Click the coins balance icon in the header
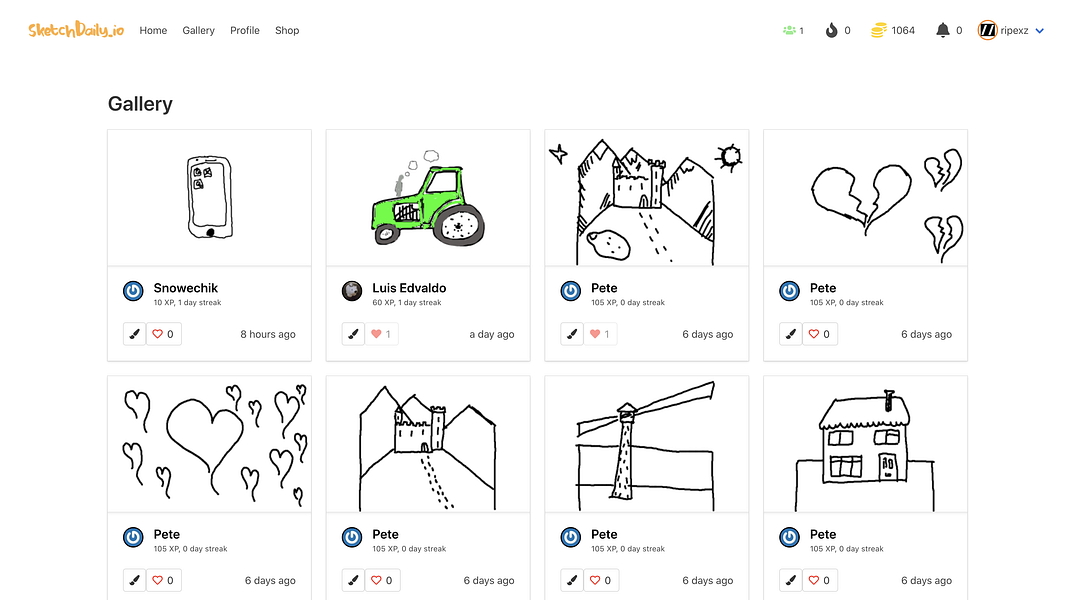This screenshot has width=1075, height=600. point(877,30)
